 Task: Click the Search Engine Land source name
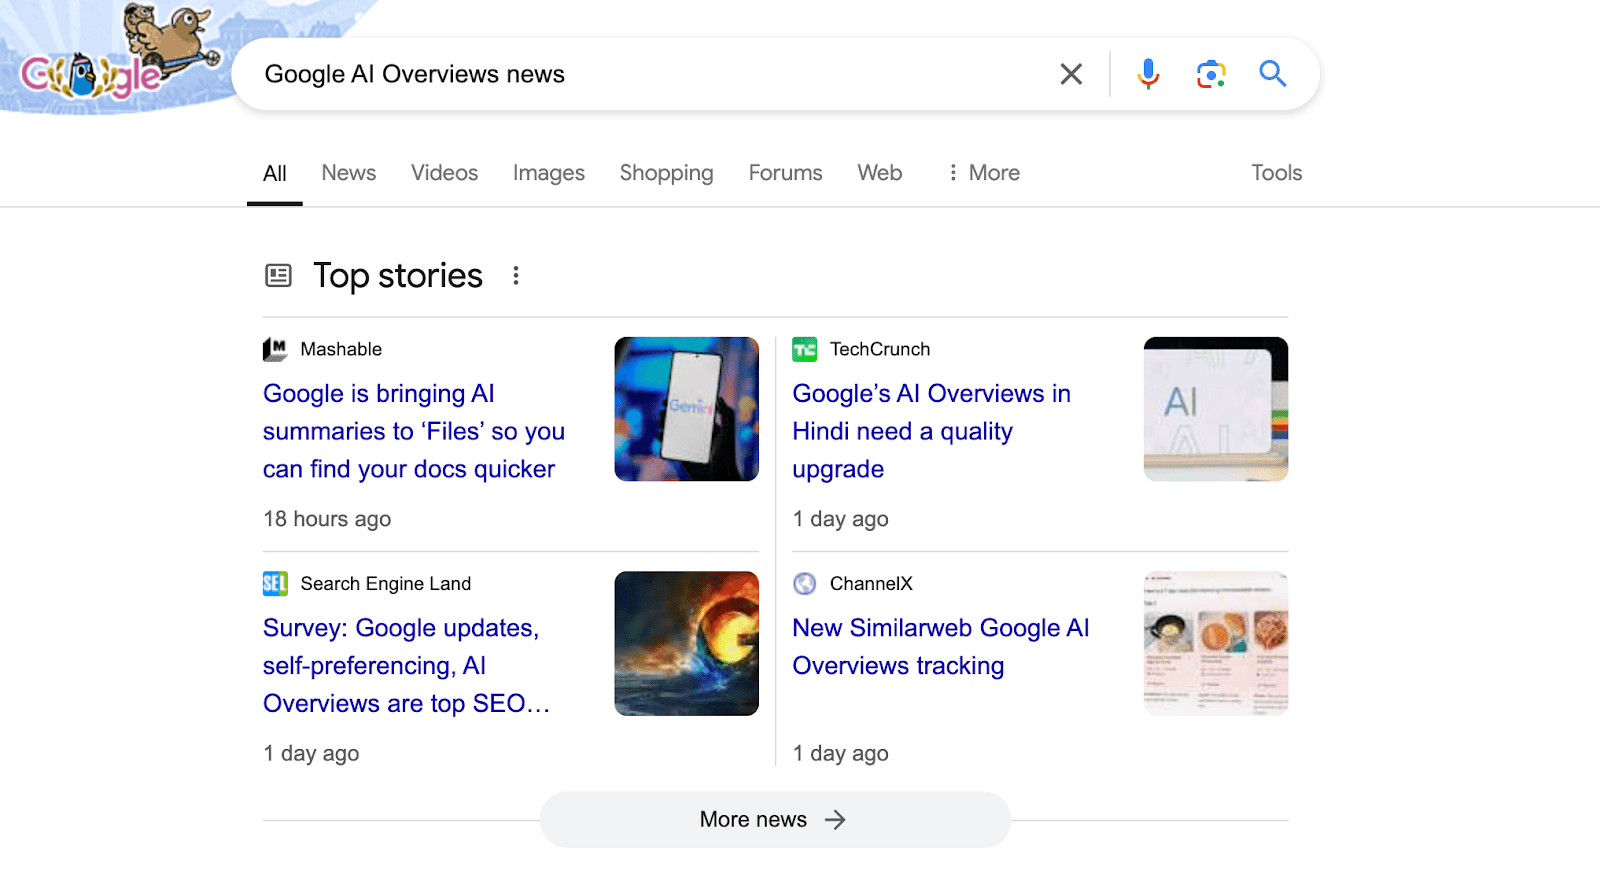[x=386, y=584]
